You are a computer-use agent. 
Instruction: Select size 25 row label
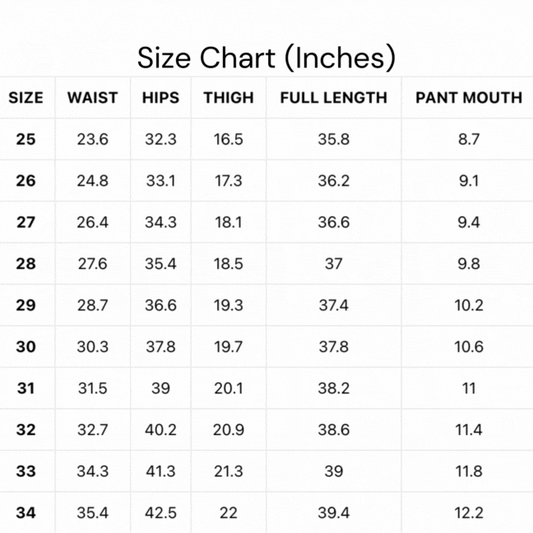pyautogui.click(x=26, y=139)
